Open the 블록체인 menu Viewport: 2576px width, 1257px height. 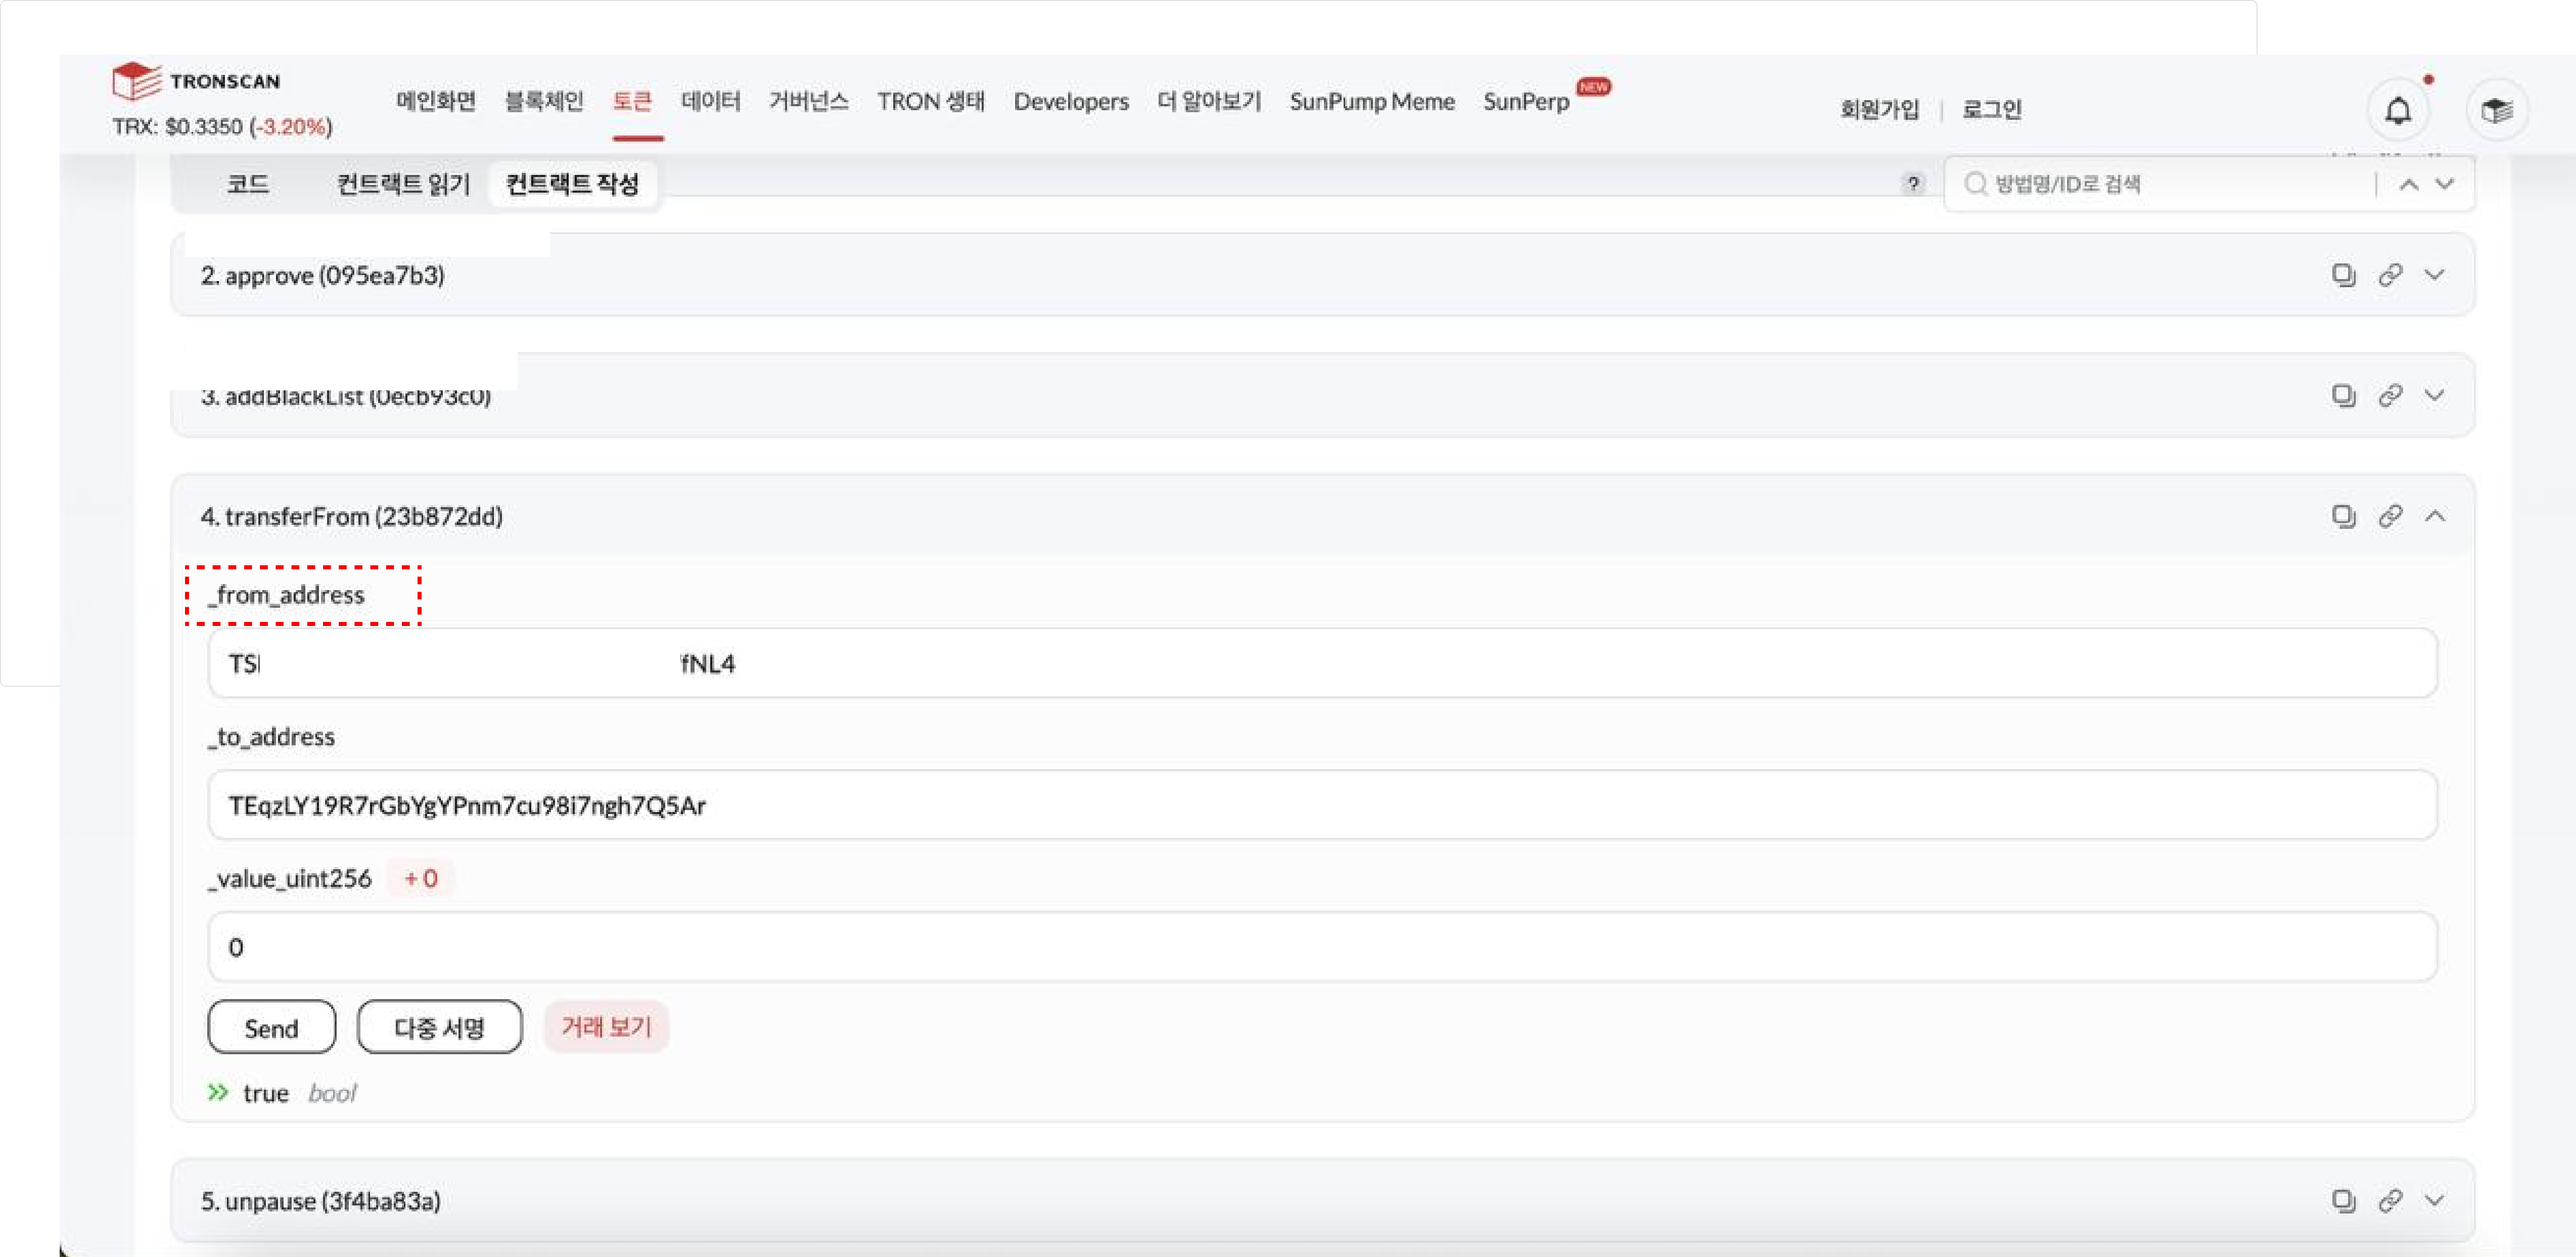coord(544,101)
